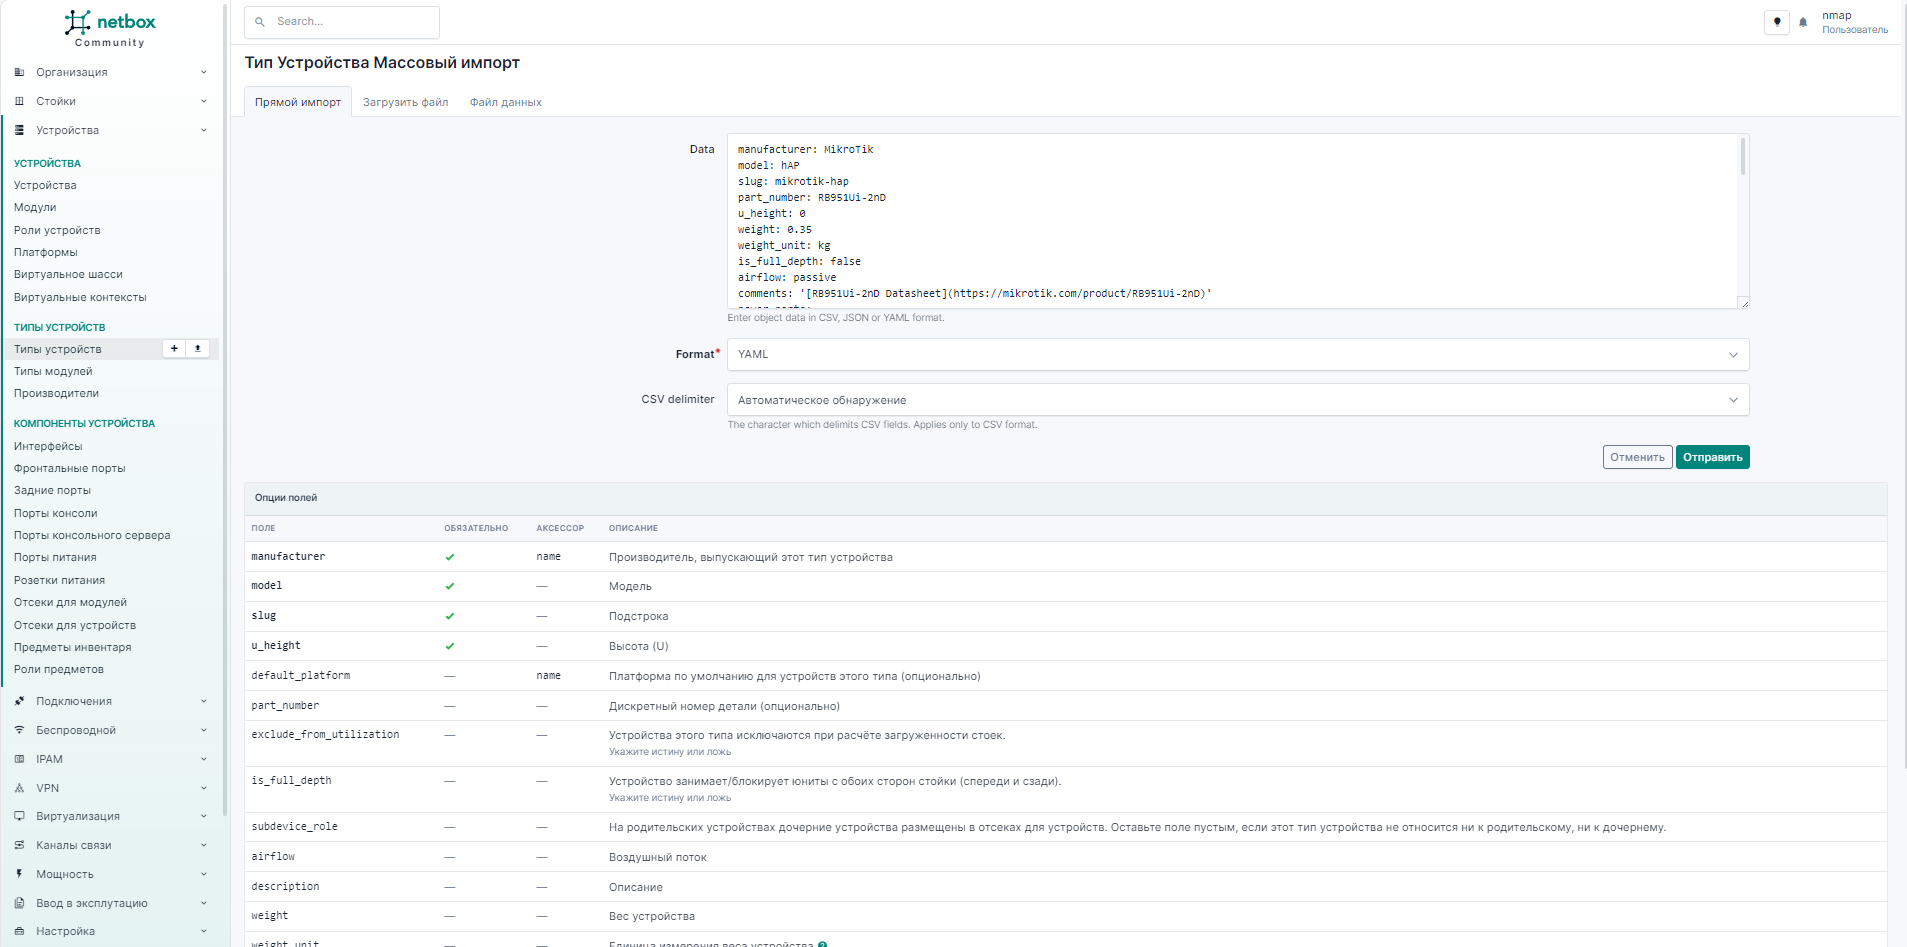1907x947 pixels.
Task: Toggle the color mode icon in header
Action: click(1777, 22)
